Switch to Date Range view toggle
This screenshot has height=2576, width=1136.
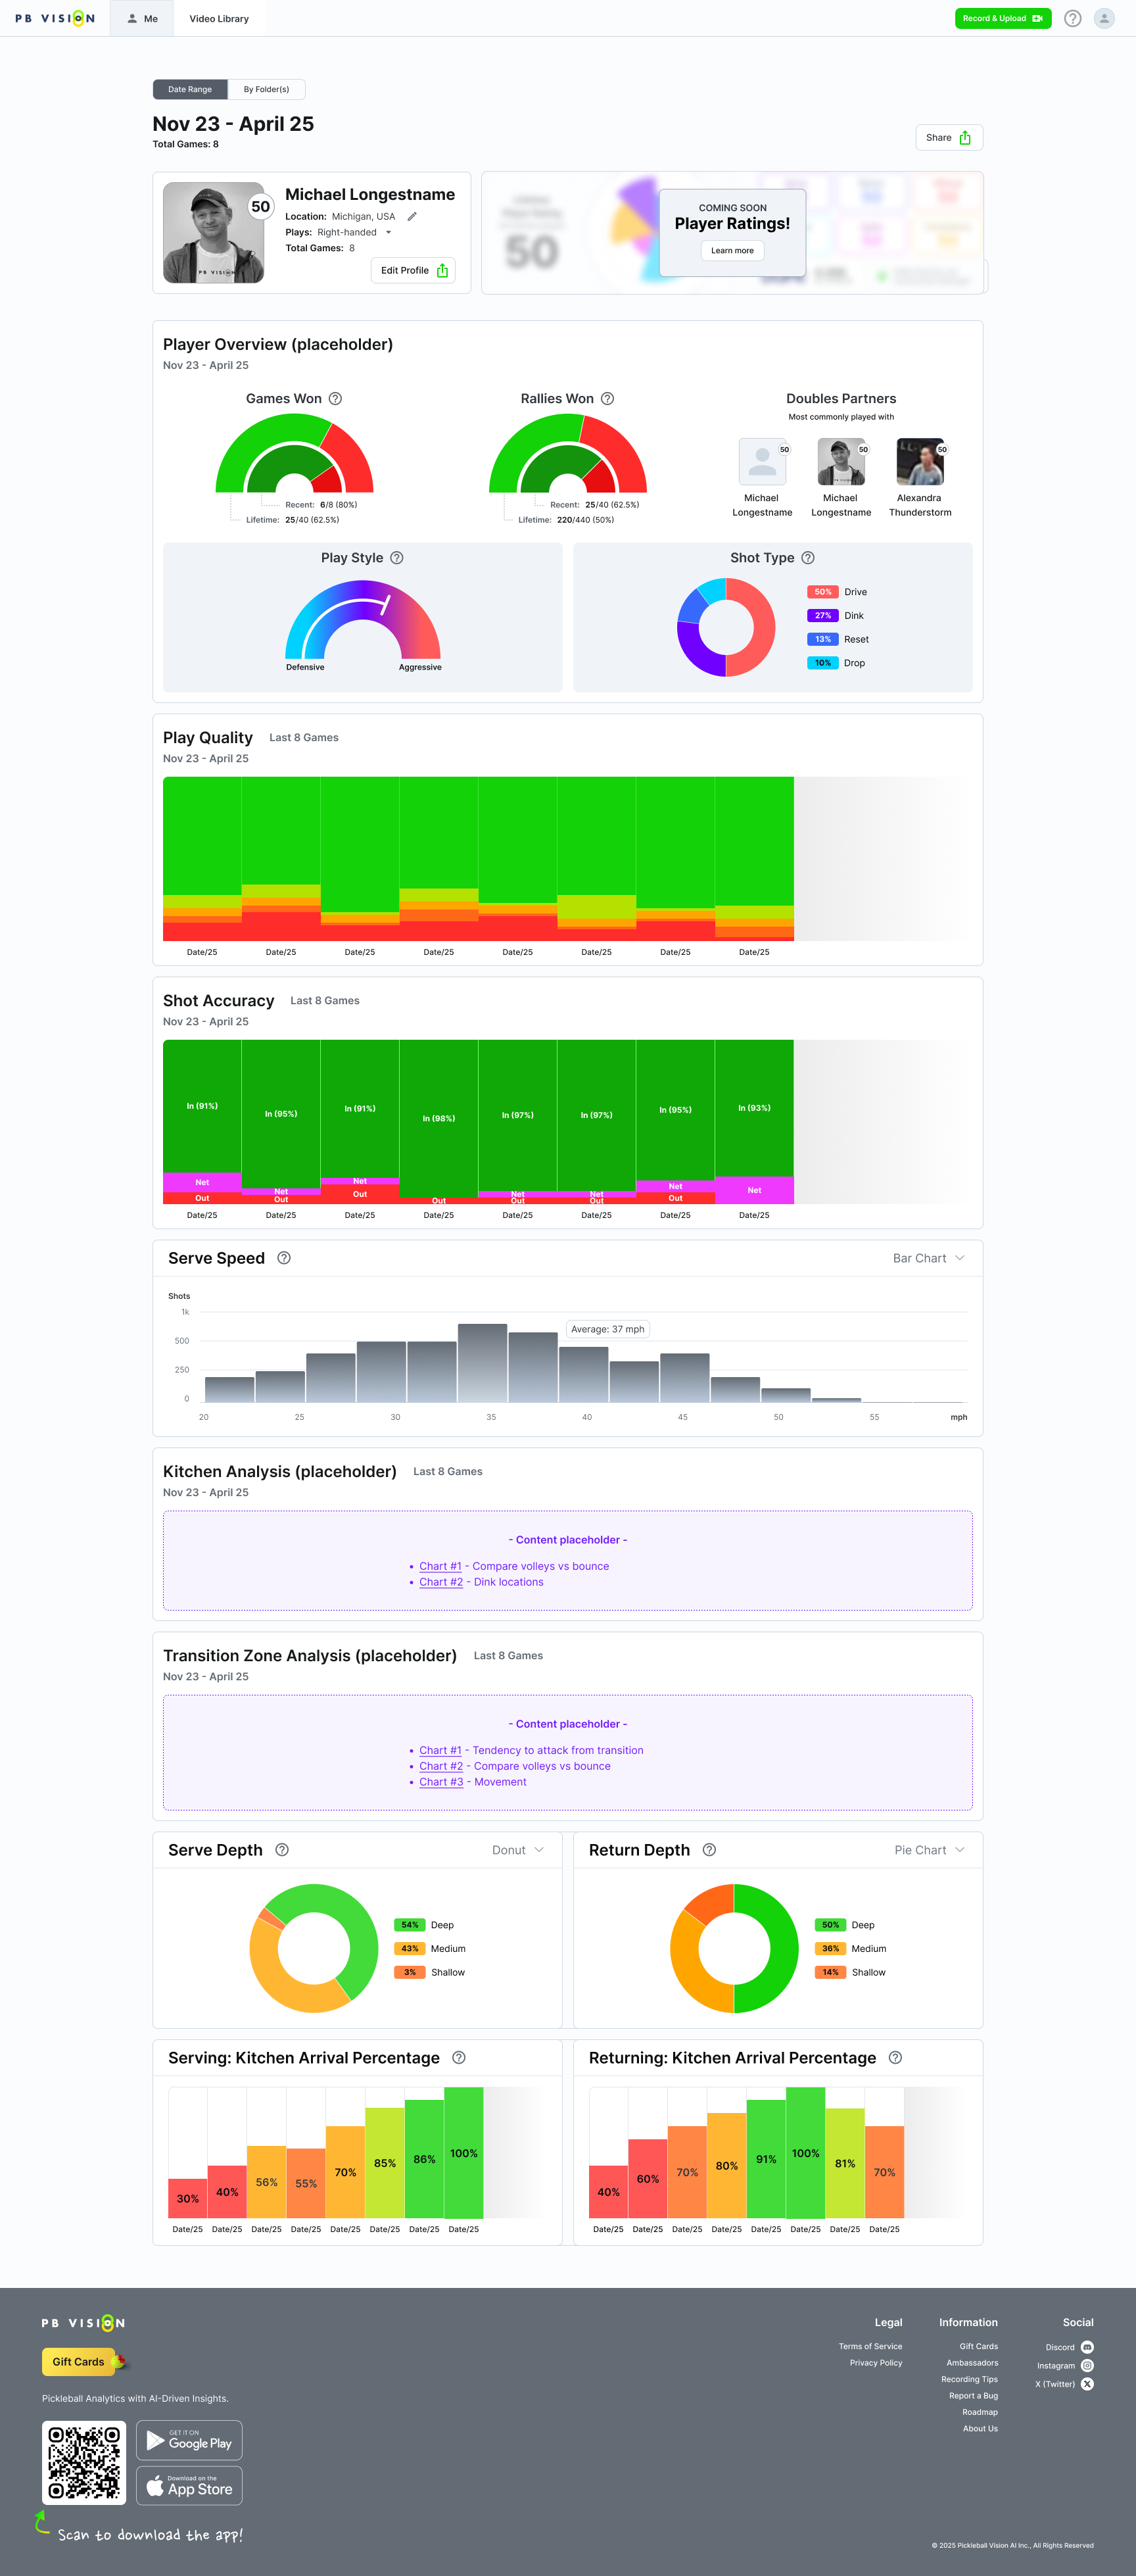click(x=190, y=89)
